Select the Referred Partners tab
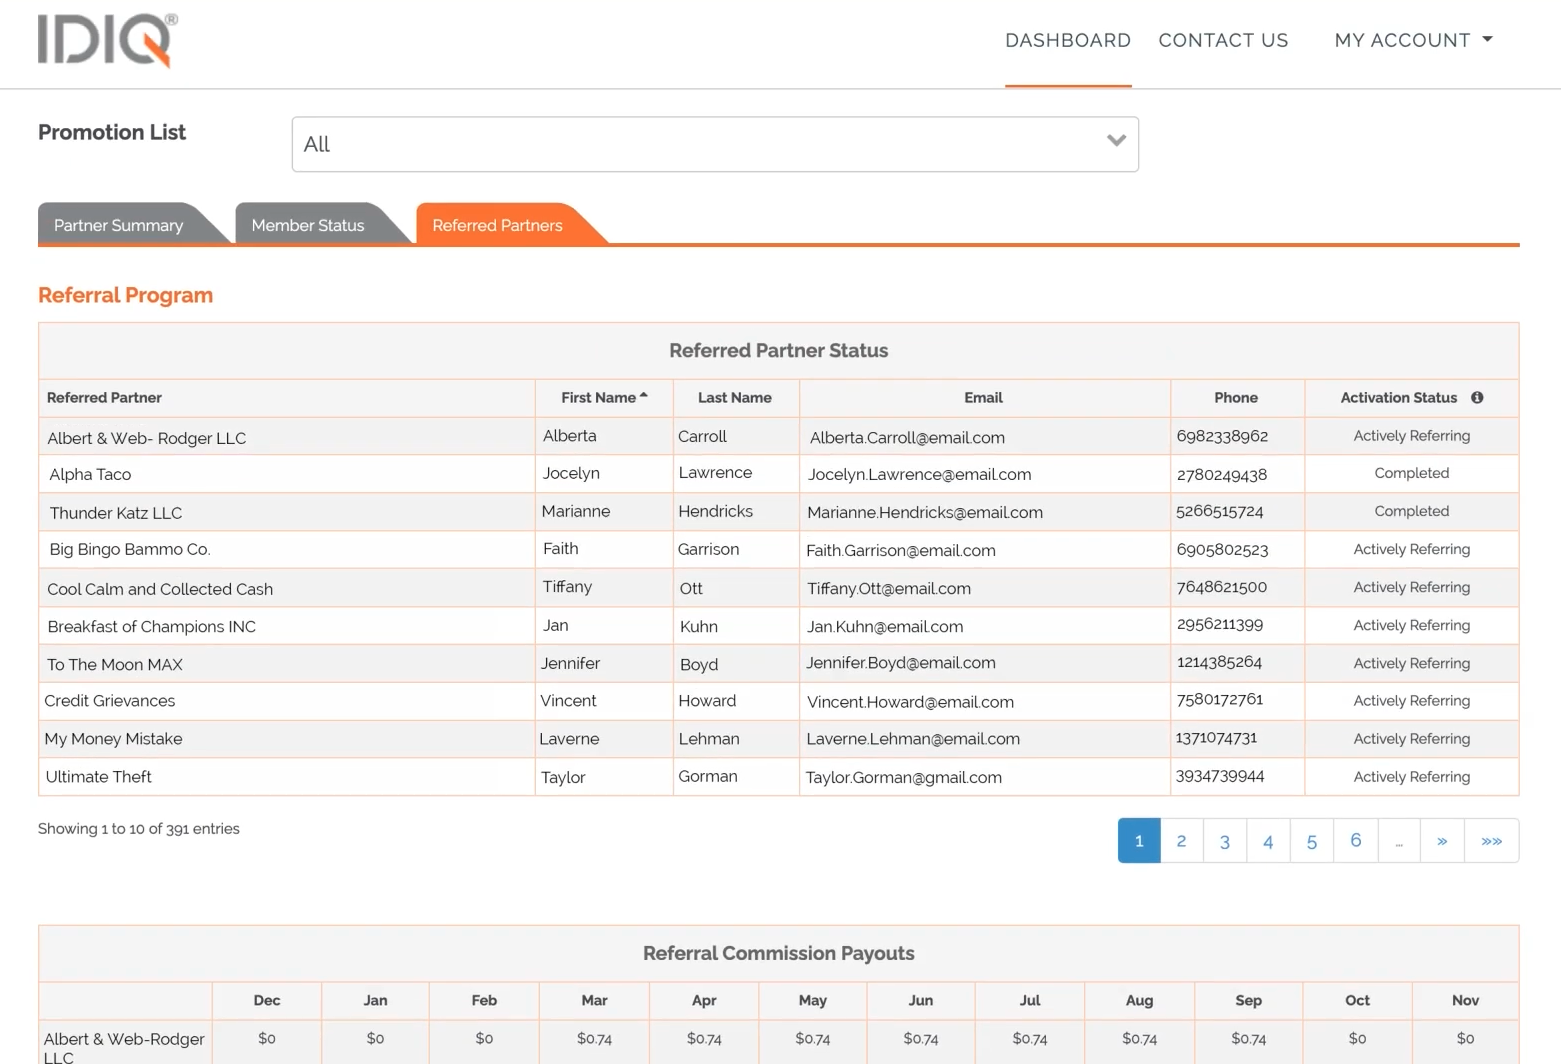This screenshot has height=1064, width=1561. click(497, 225)
